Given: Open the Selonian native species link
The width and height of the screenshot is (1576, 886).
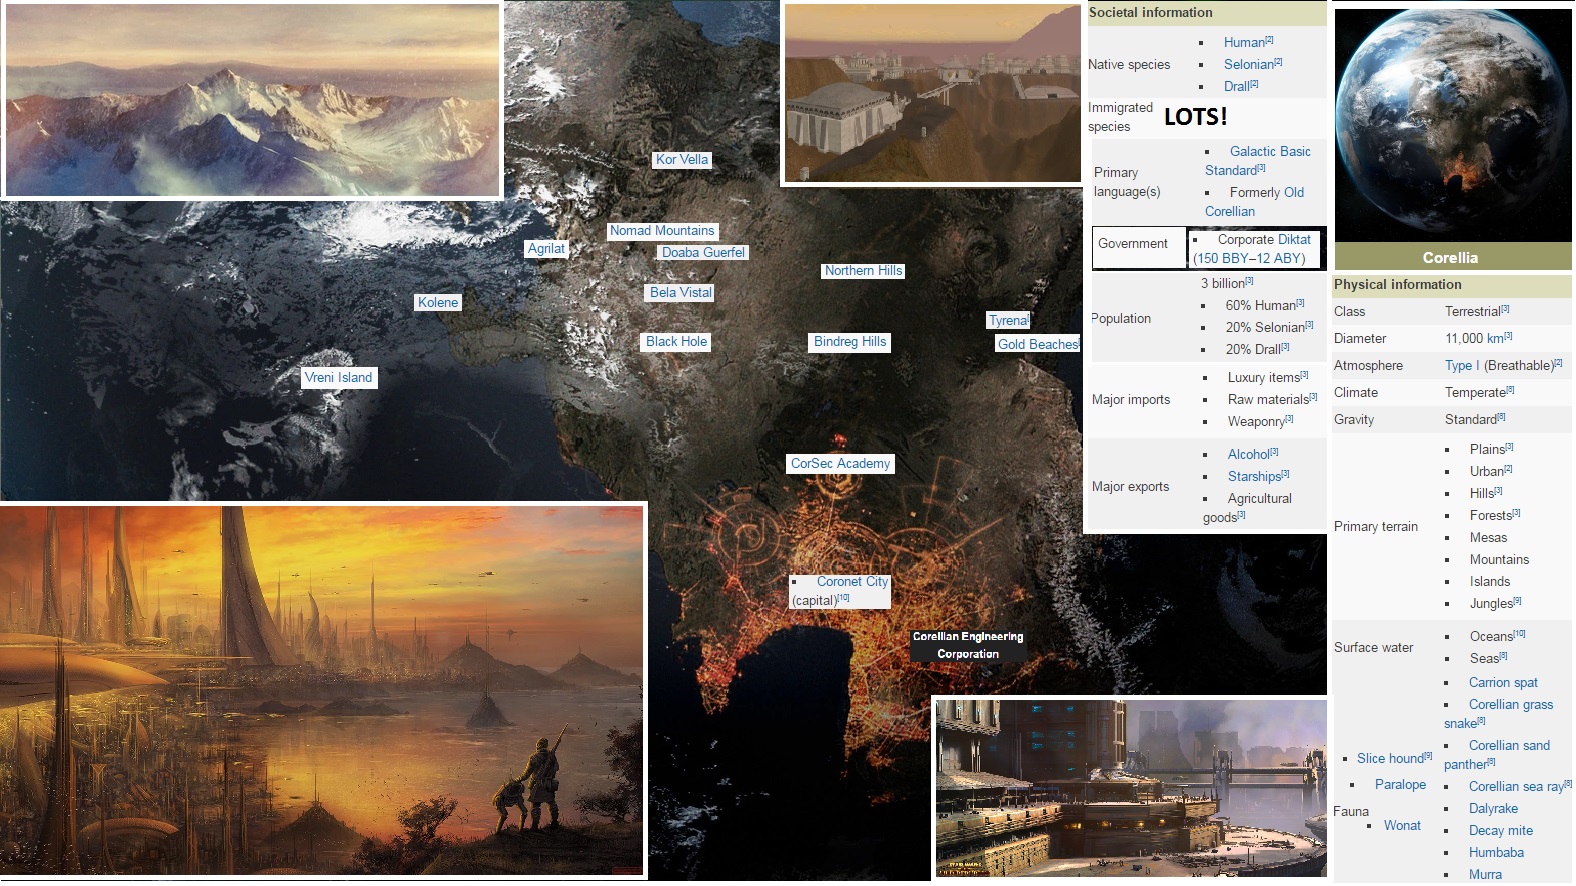Looking at the screenshot, I should pyautogui.click(x=1248, y=65).
